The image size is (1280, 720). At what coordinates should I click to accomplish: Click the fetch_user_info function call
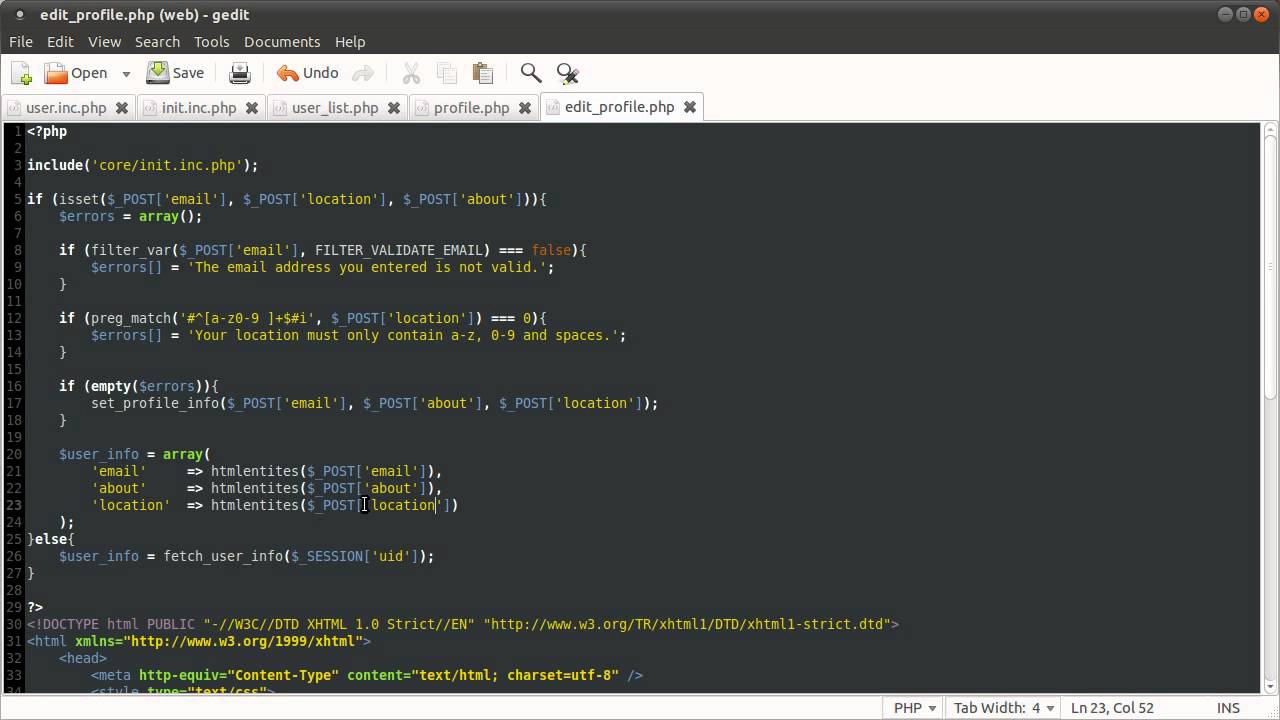click(223, 556)
